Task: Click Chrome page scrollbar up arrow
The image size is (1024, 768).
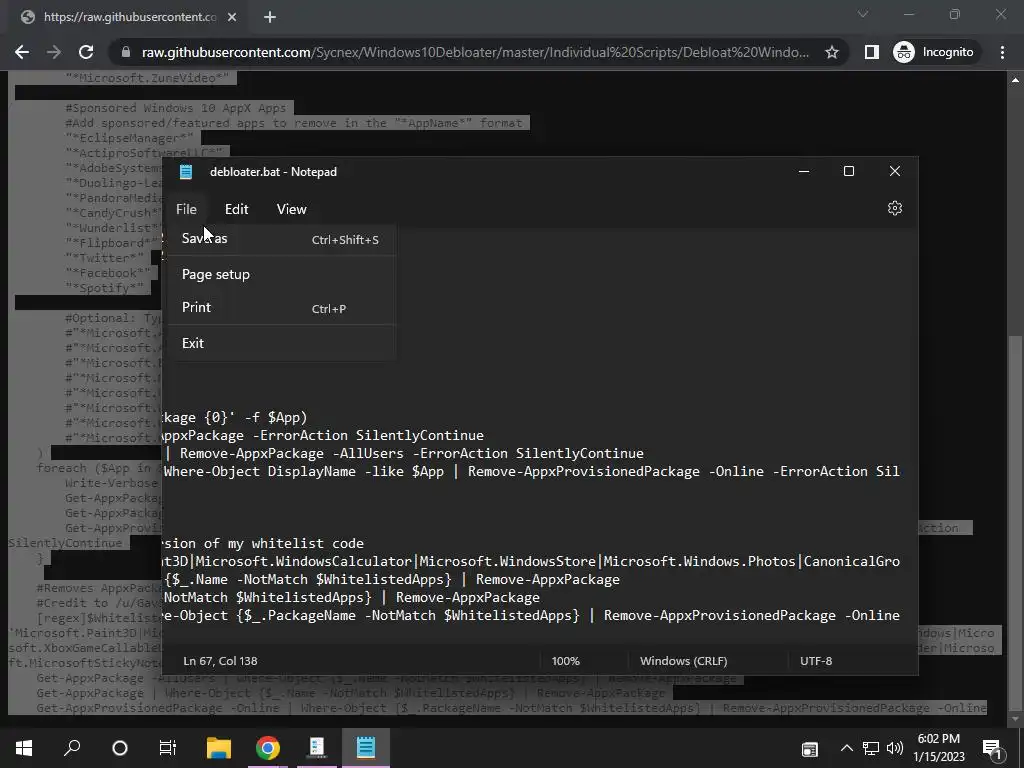Action: 1015,80
